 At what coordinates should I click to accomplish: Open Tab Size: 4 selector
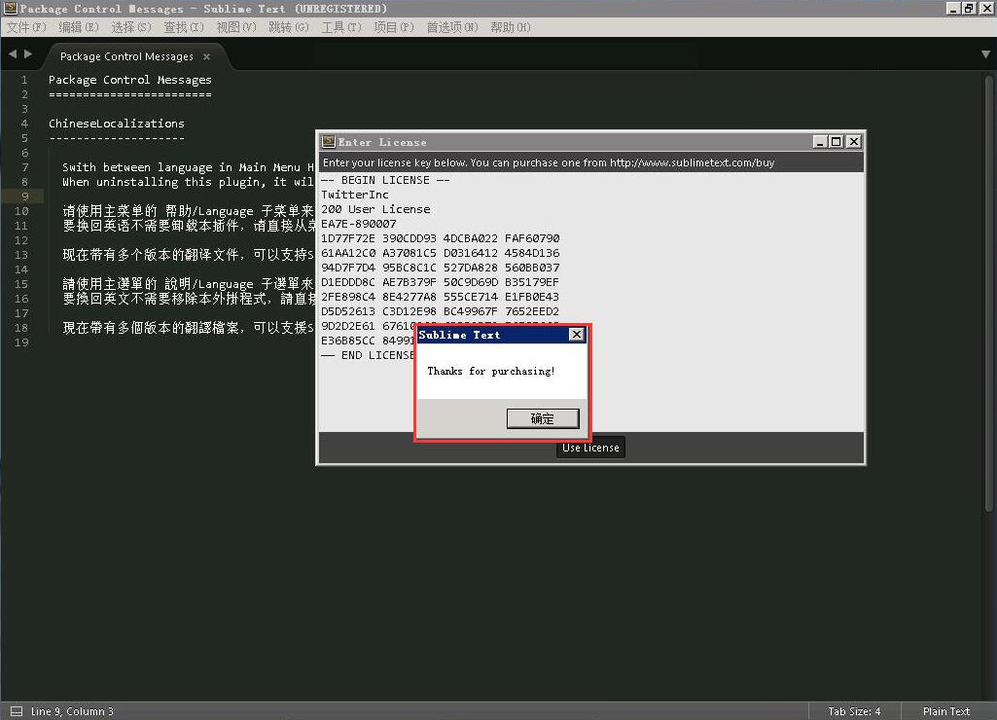pyautogui.click(x=854, y=711)
